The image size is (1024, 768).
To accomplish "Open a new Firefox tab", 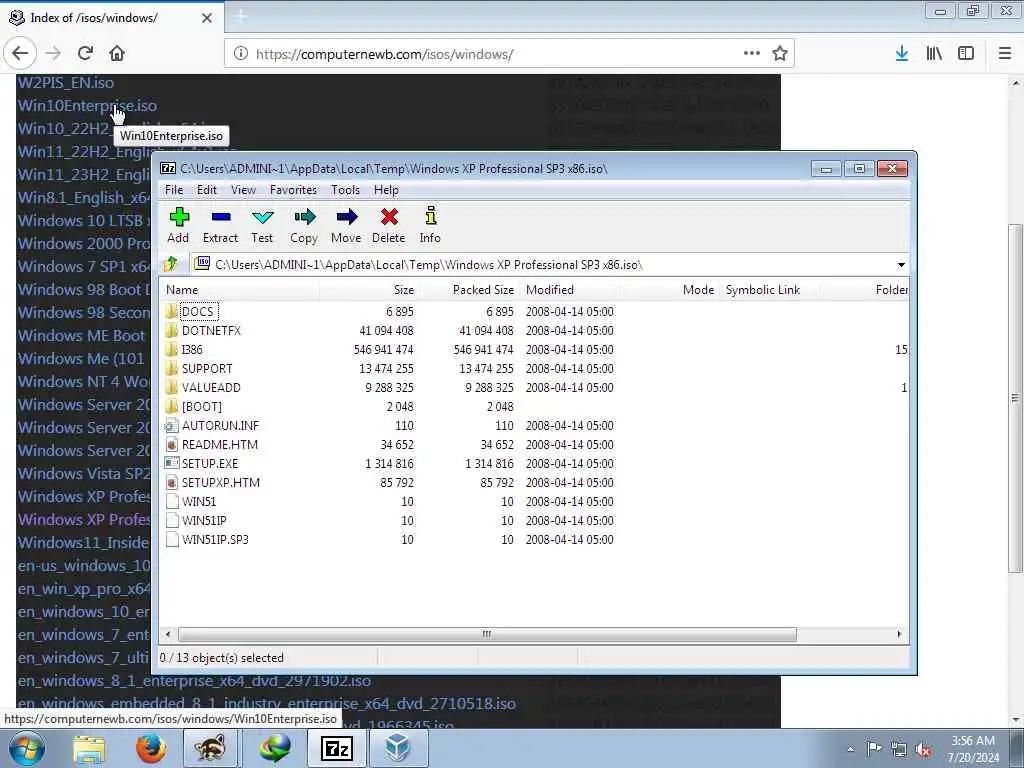I will (240, 18).
